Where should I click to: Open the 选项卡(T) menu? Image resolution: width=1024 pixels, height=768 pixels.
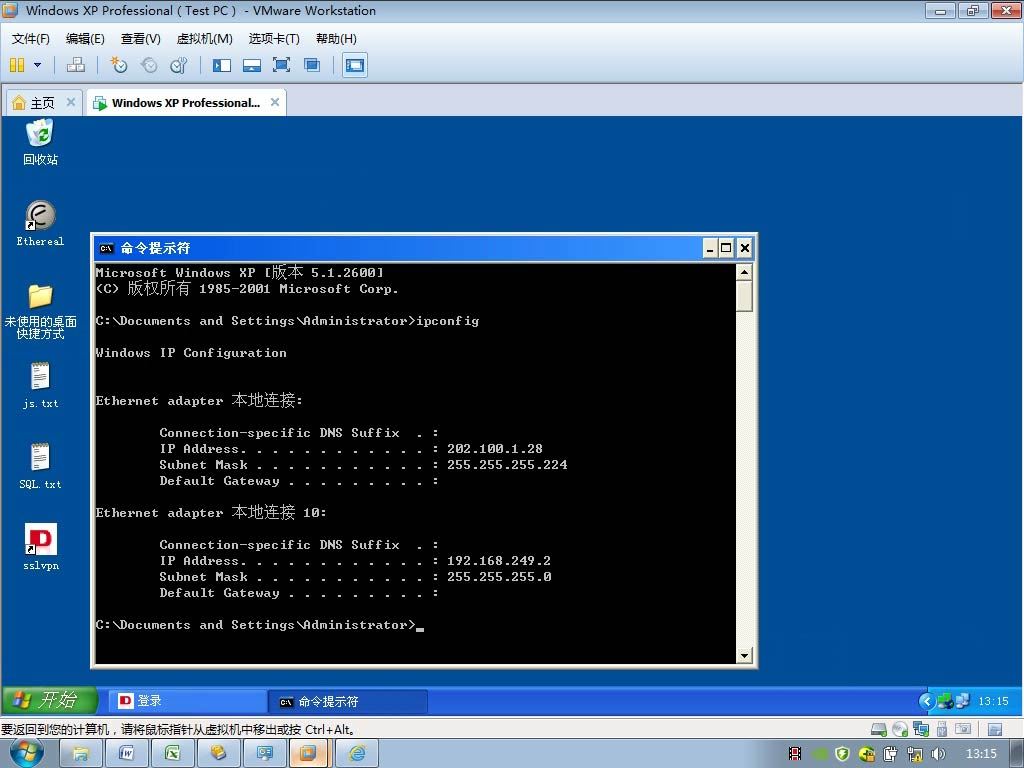point(274,39)
